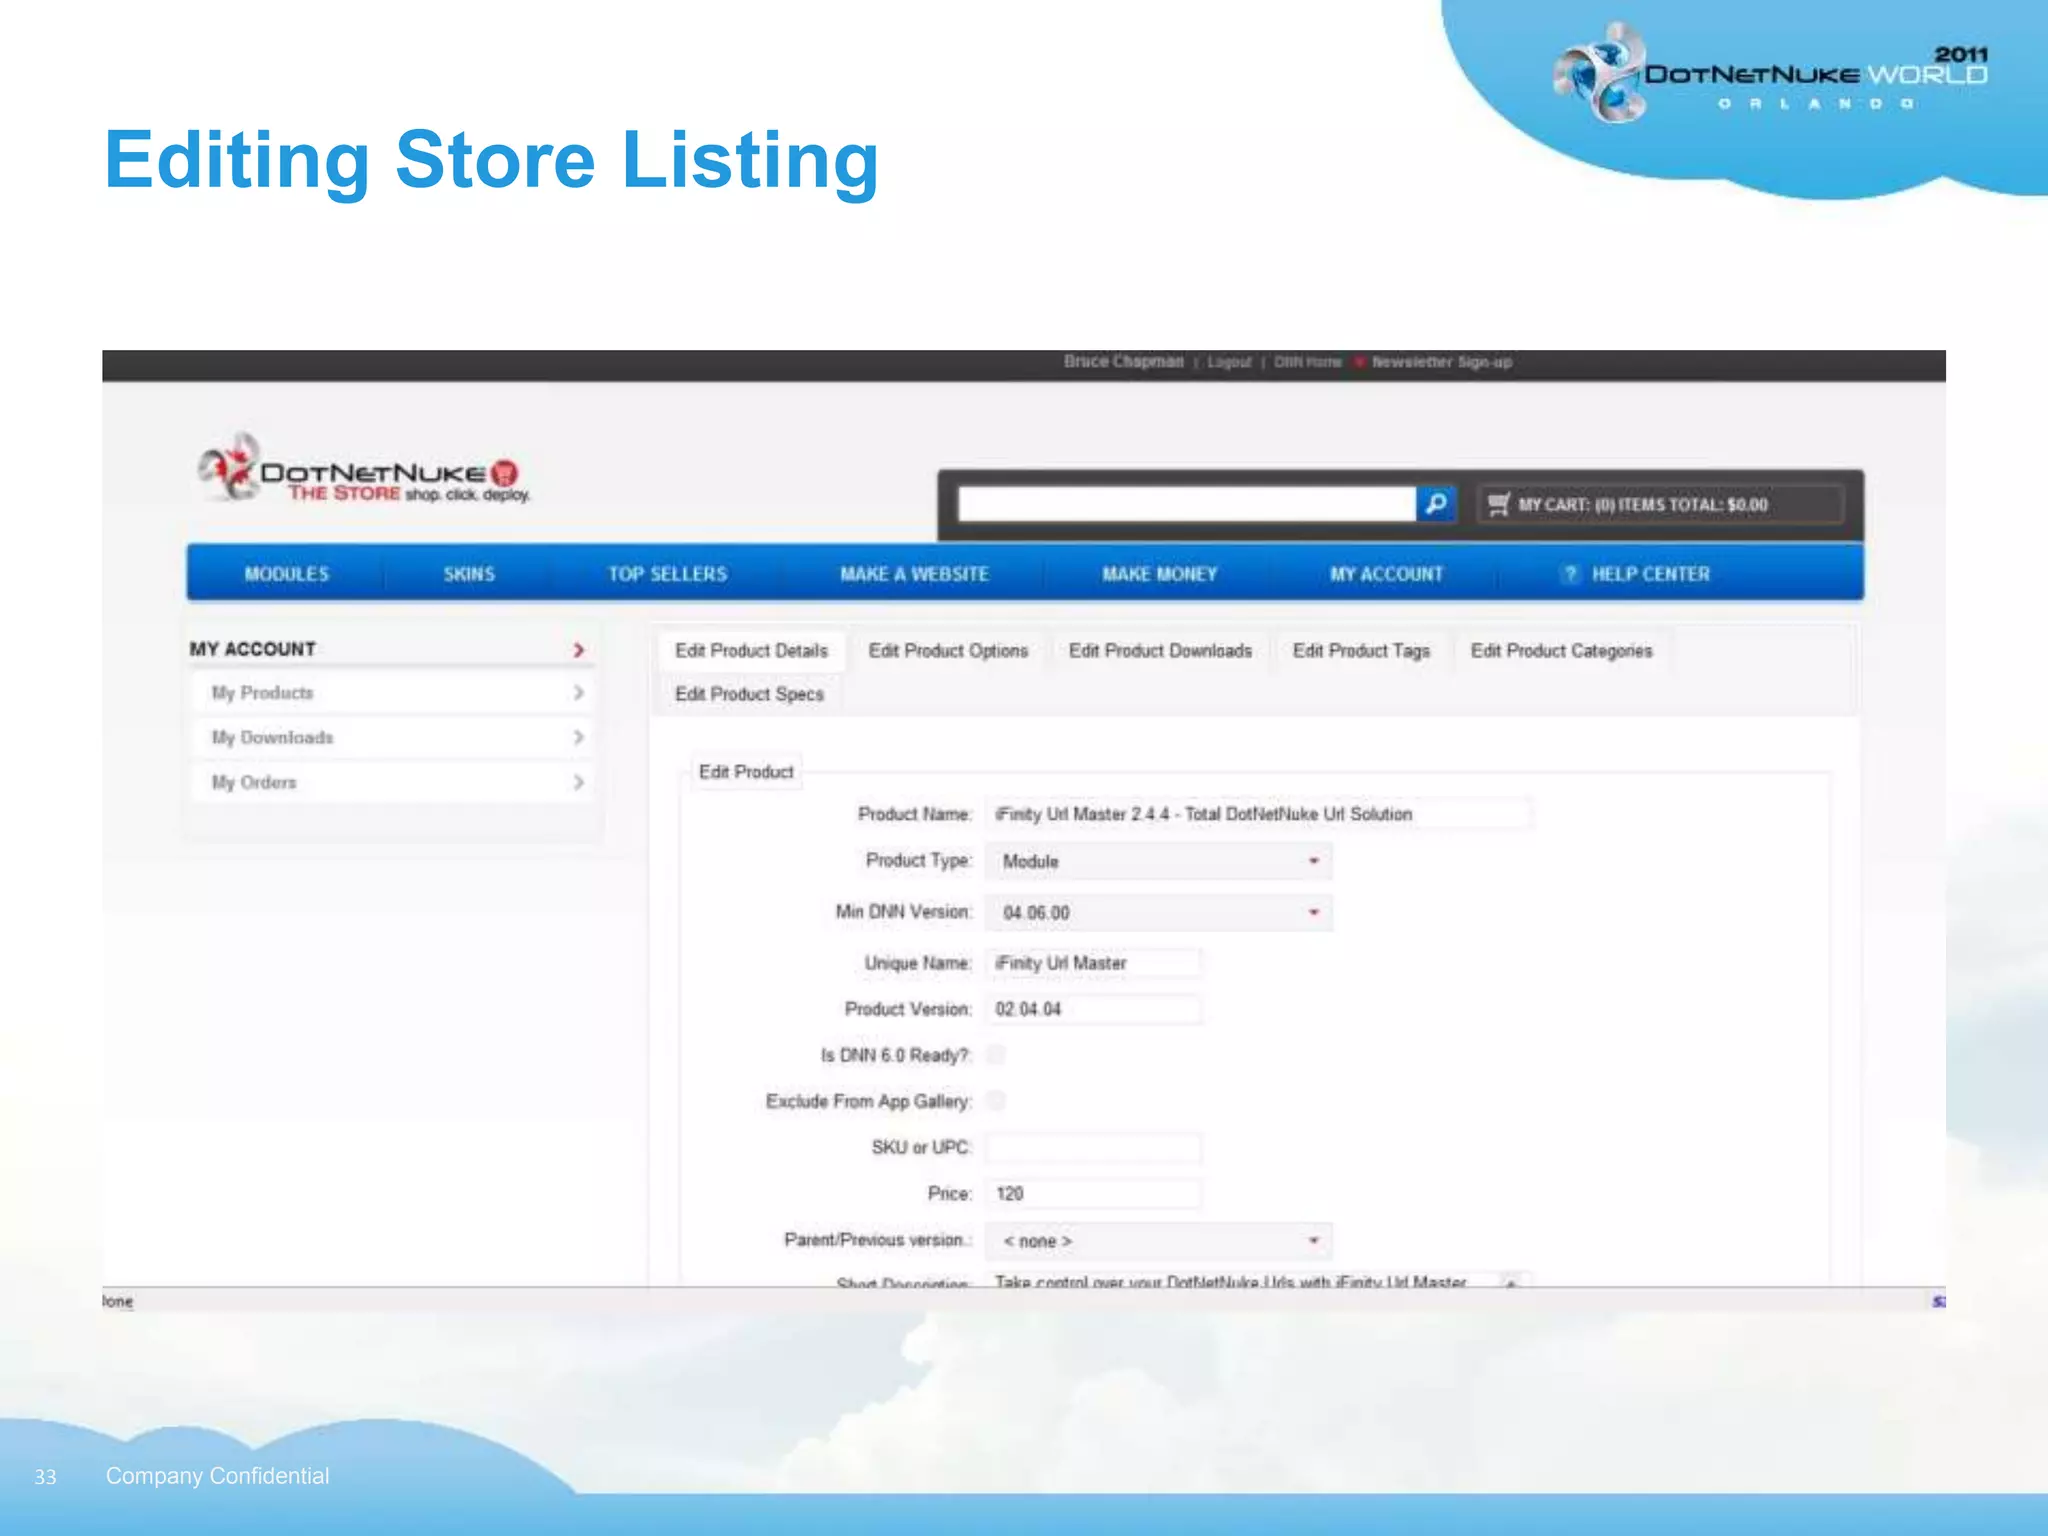Open My Downloads in sidebar

[x=392, y=738]
